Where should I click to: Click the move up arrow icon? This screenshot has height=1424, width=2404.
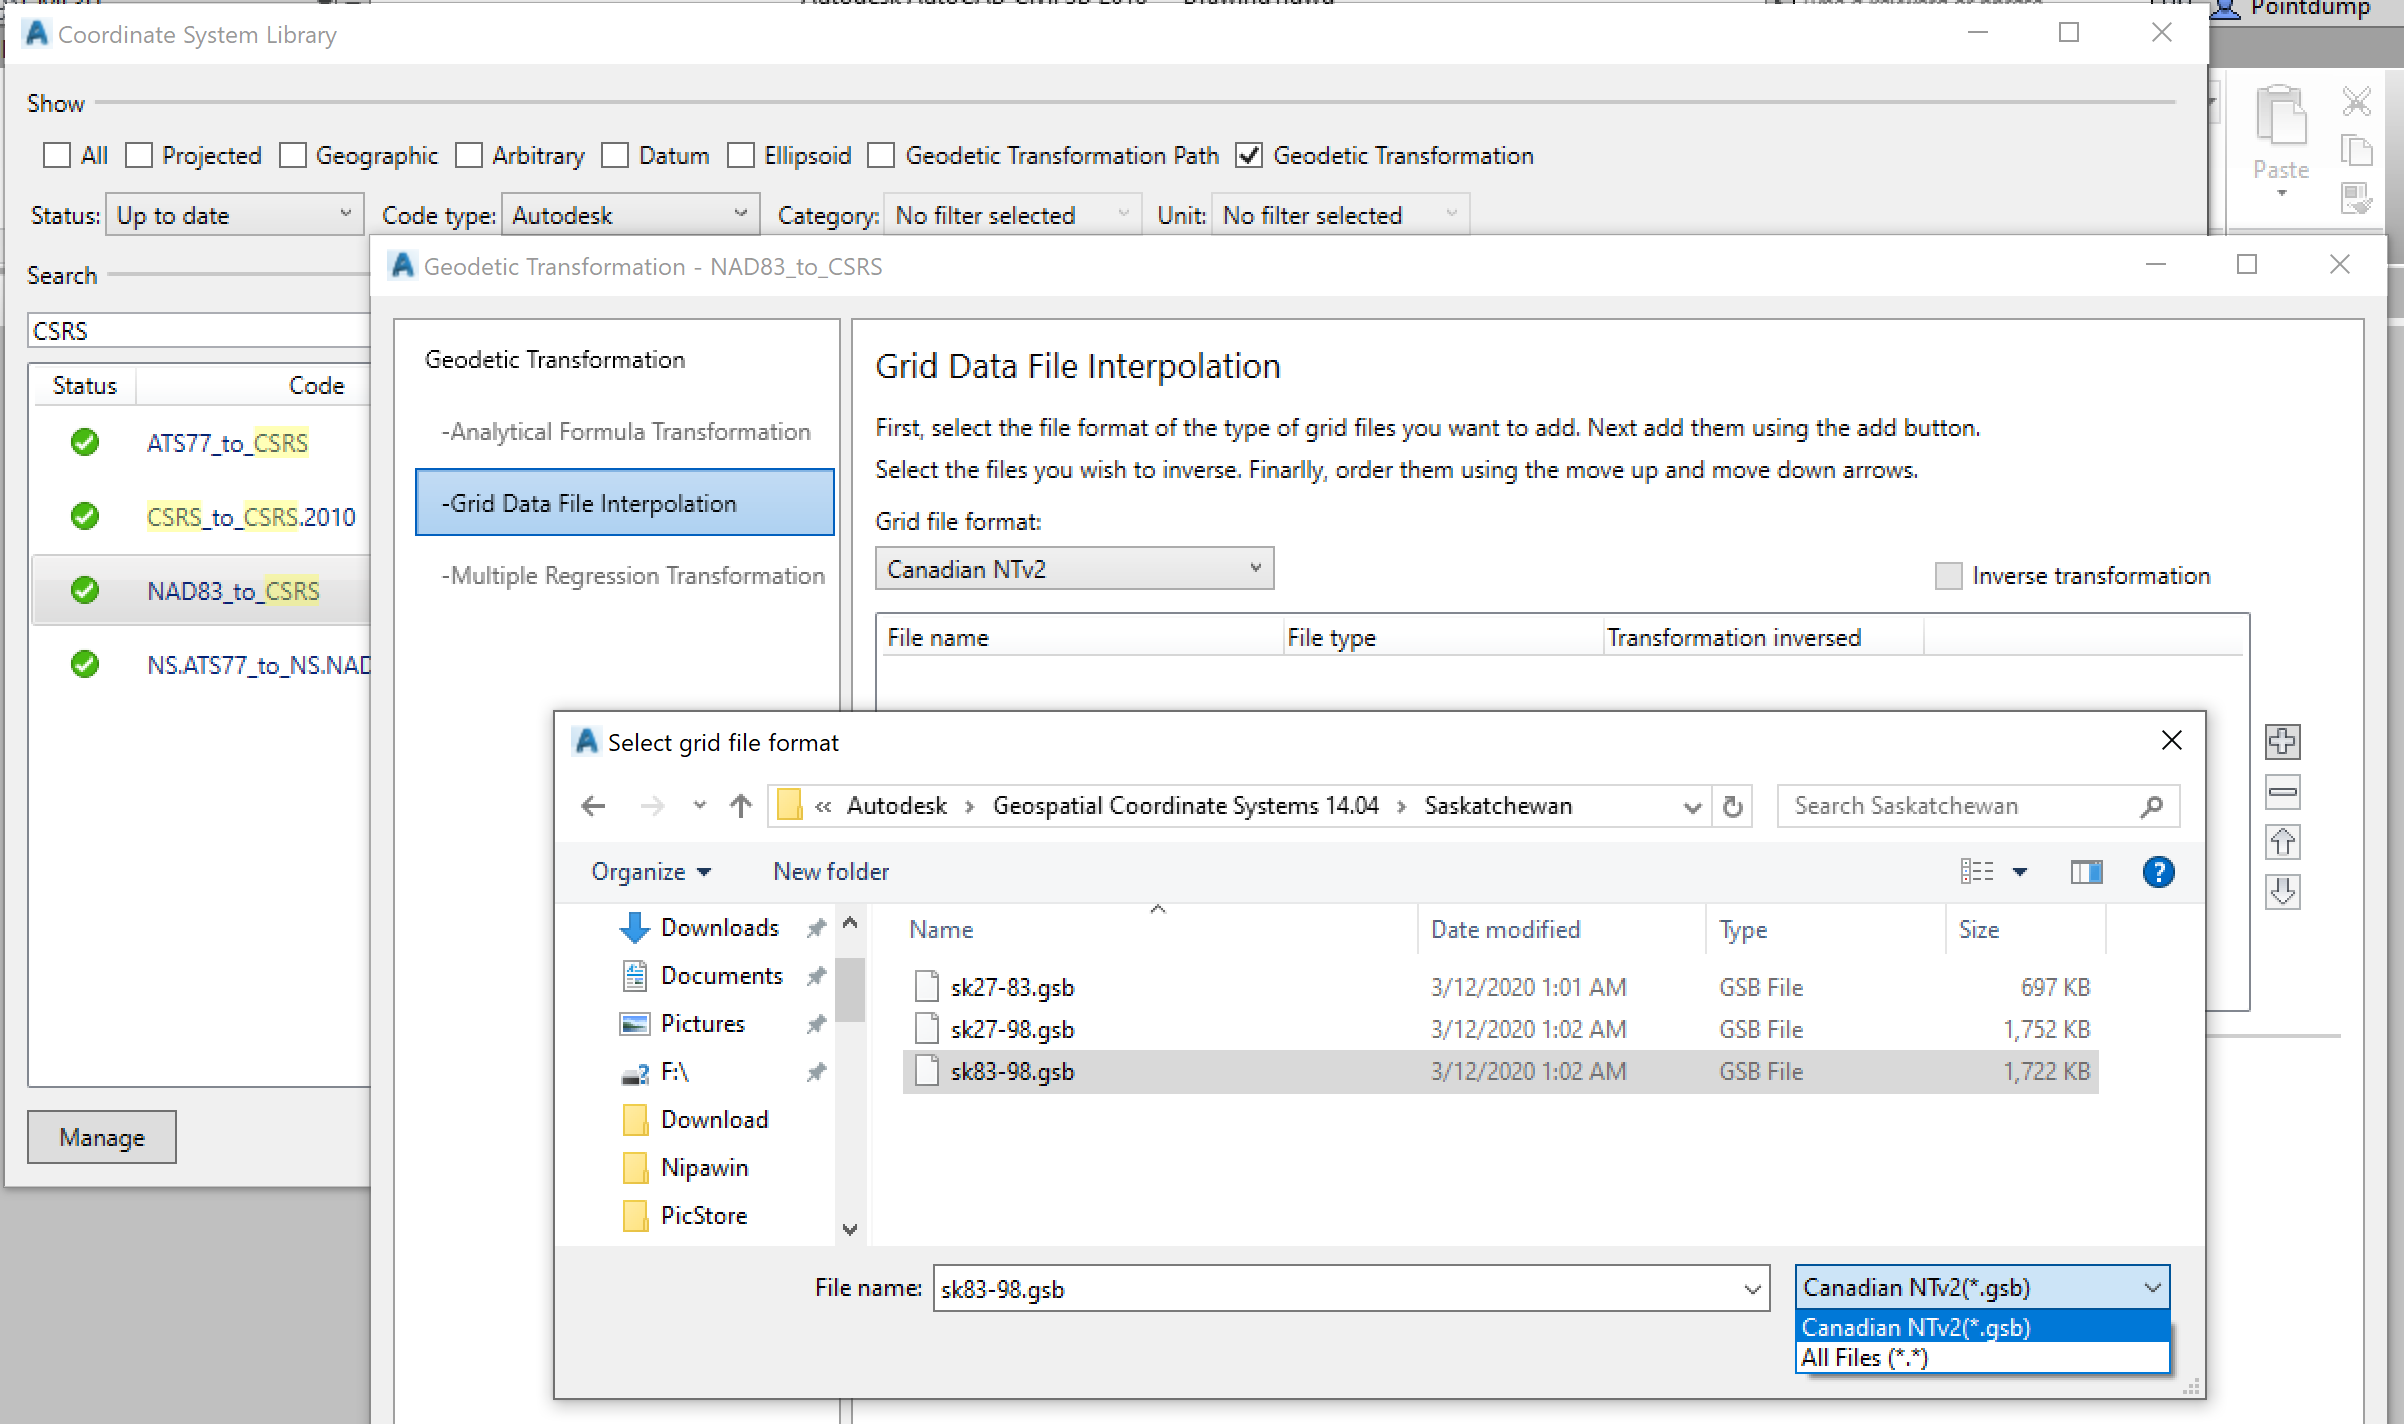pyautogui.click(x=2284, y=842)
